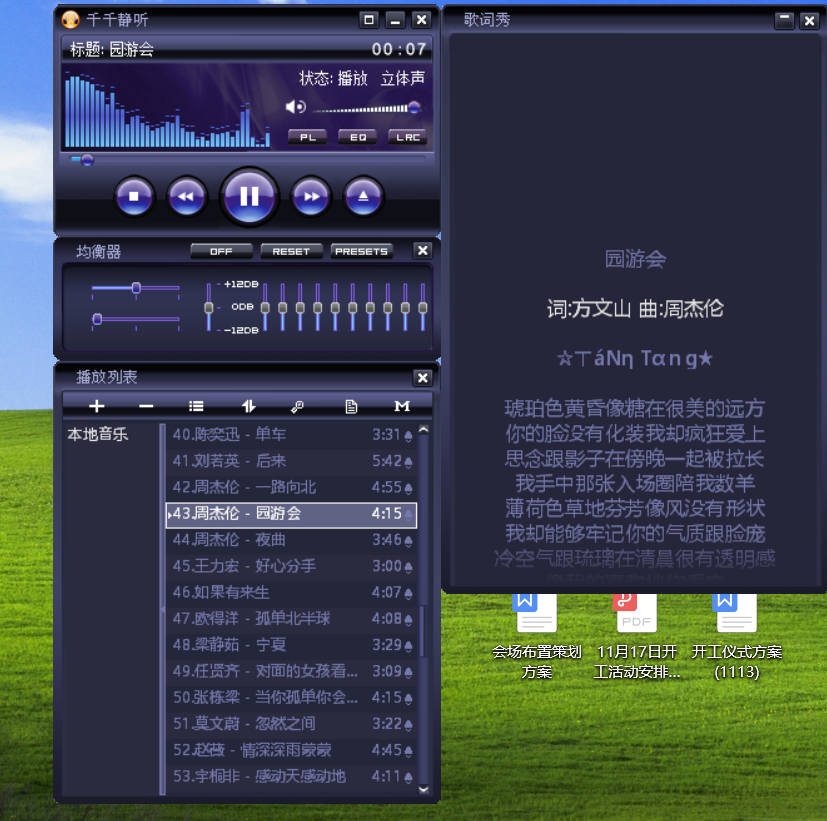Select track 45 王力宏 - 好心分手

(291, 566)
